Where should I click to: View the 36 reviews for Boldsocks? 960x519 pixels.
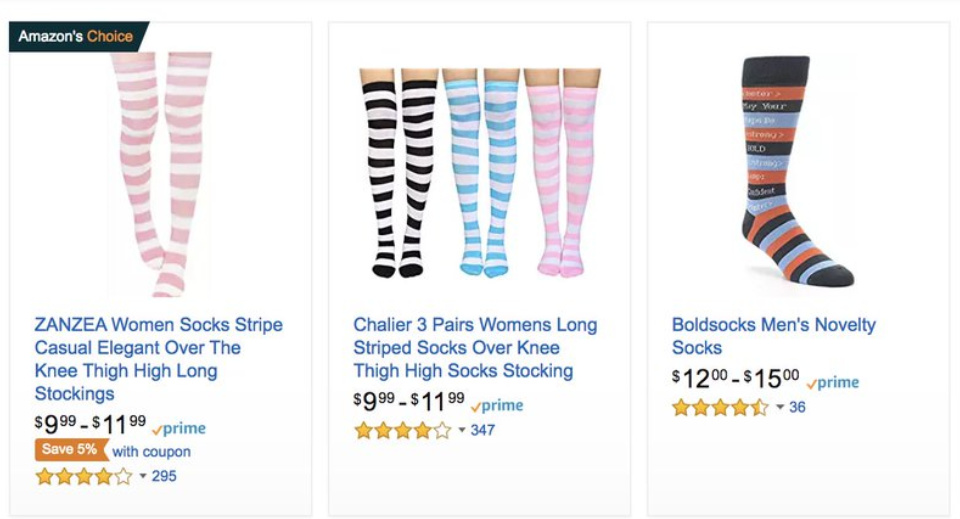click(x=797, y=407)
